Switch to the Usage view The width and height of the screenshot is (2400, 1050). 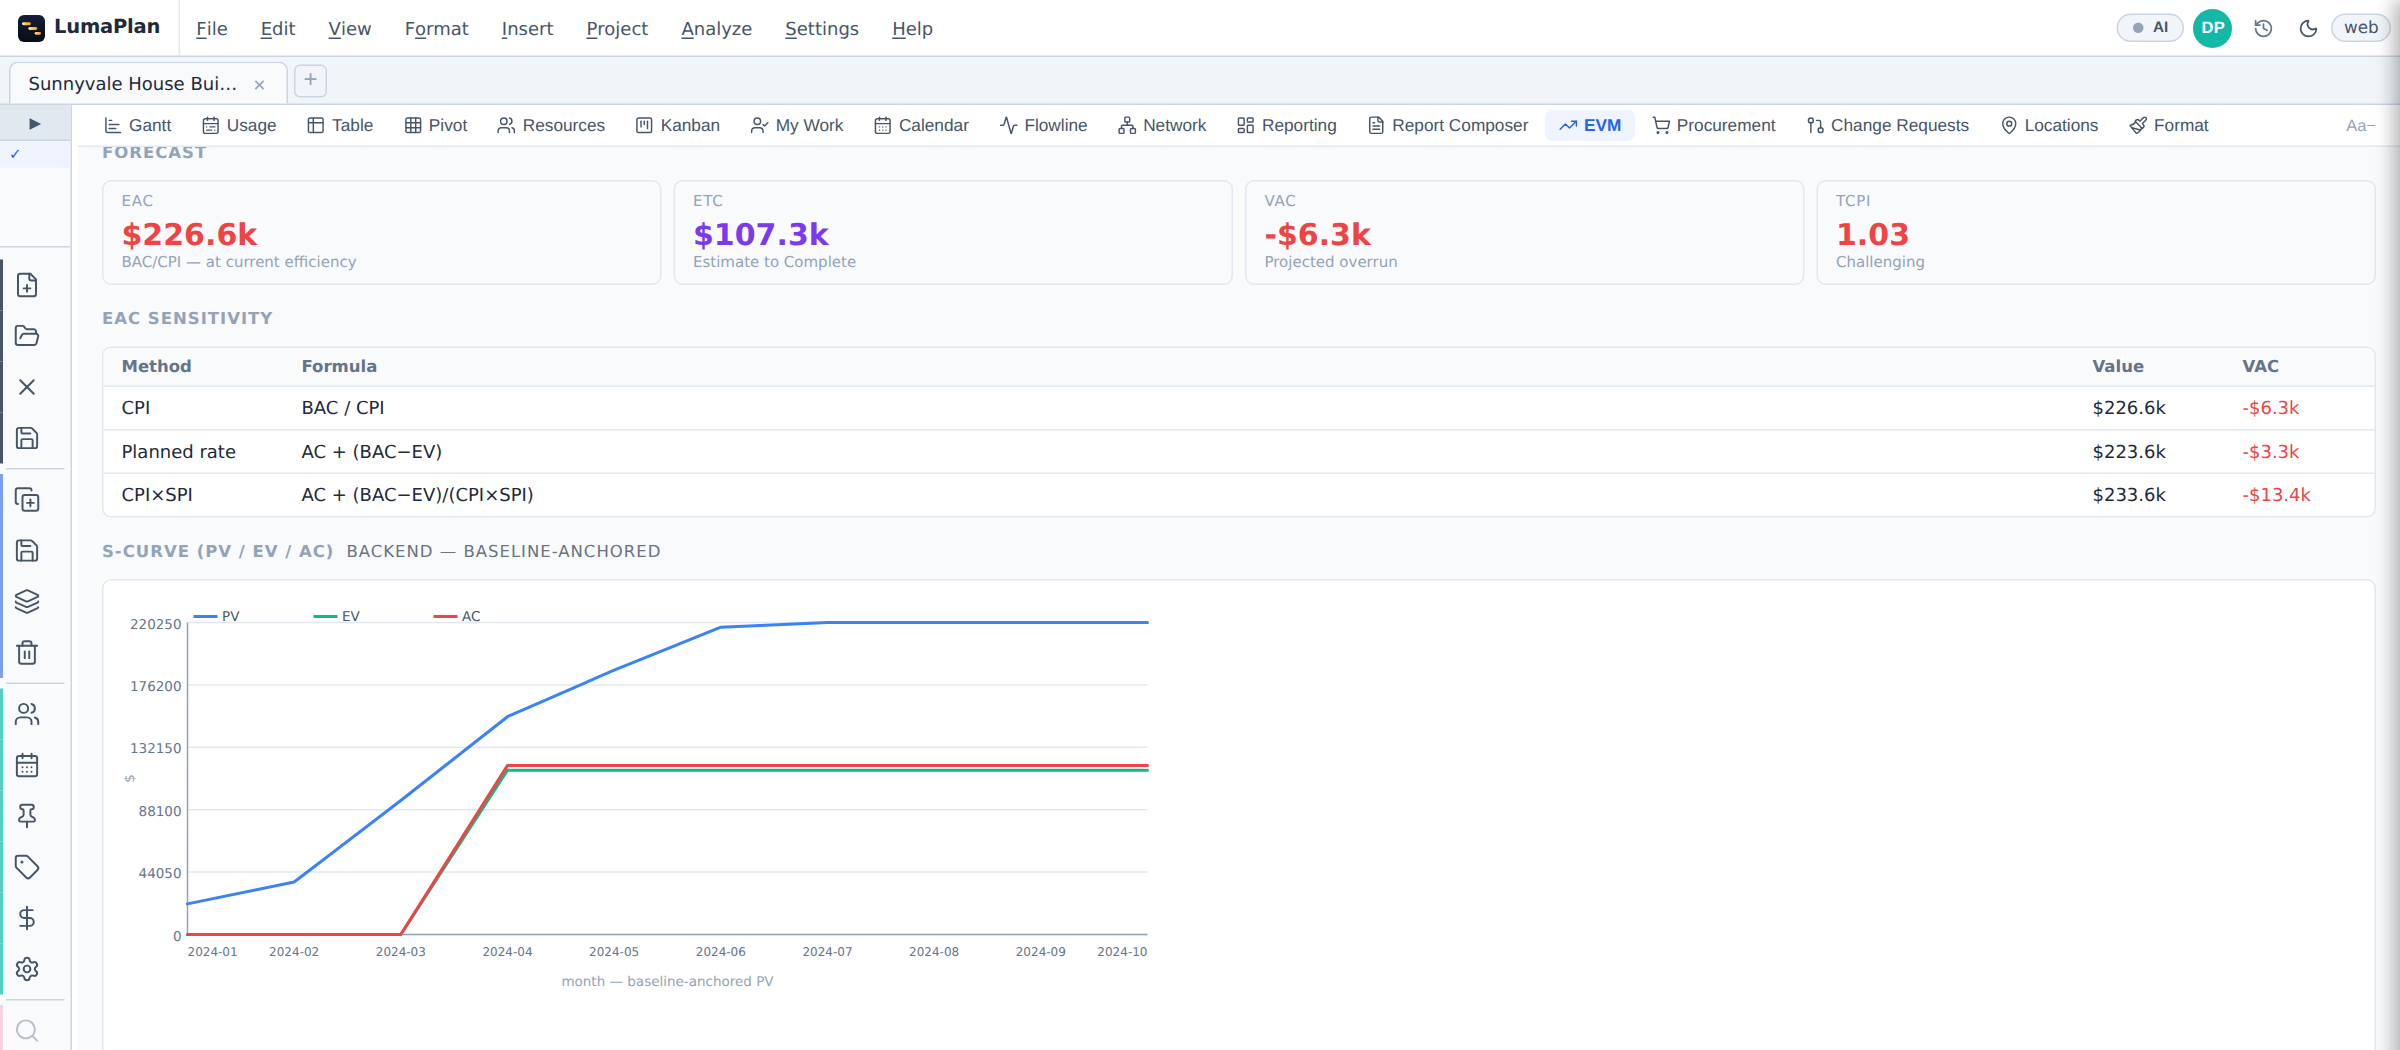tap(239, 125)
